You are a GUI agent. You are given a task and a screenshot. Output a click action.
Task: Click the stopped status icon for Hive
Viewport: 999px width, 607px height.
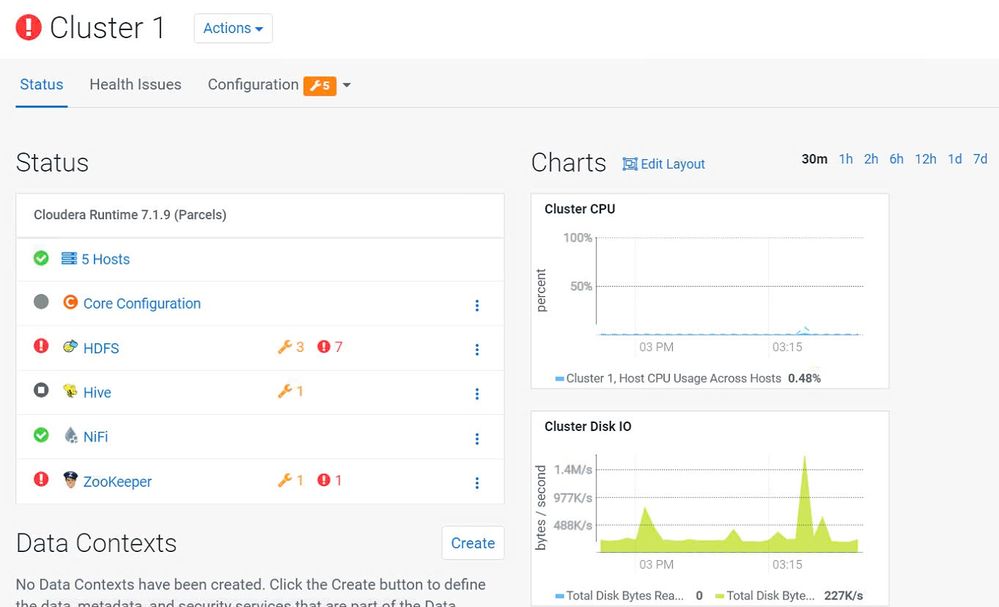coord(41,390)
